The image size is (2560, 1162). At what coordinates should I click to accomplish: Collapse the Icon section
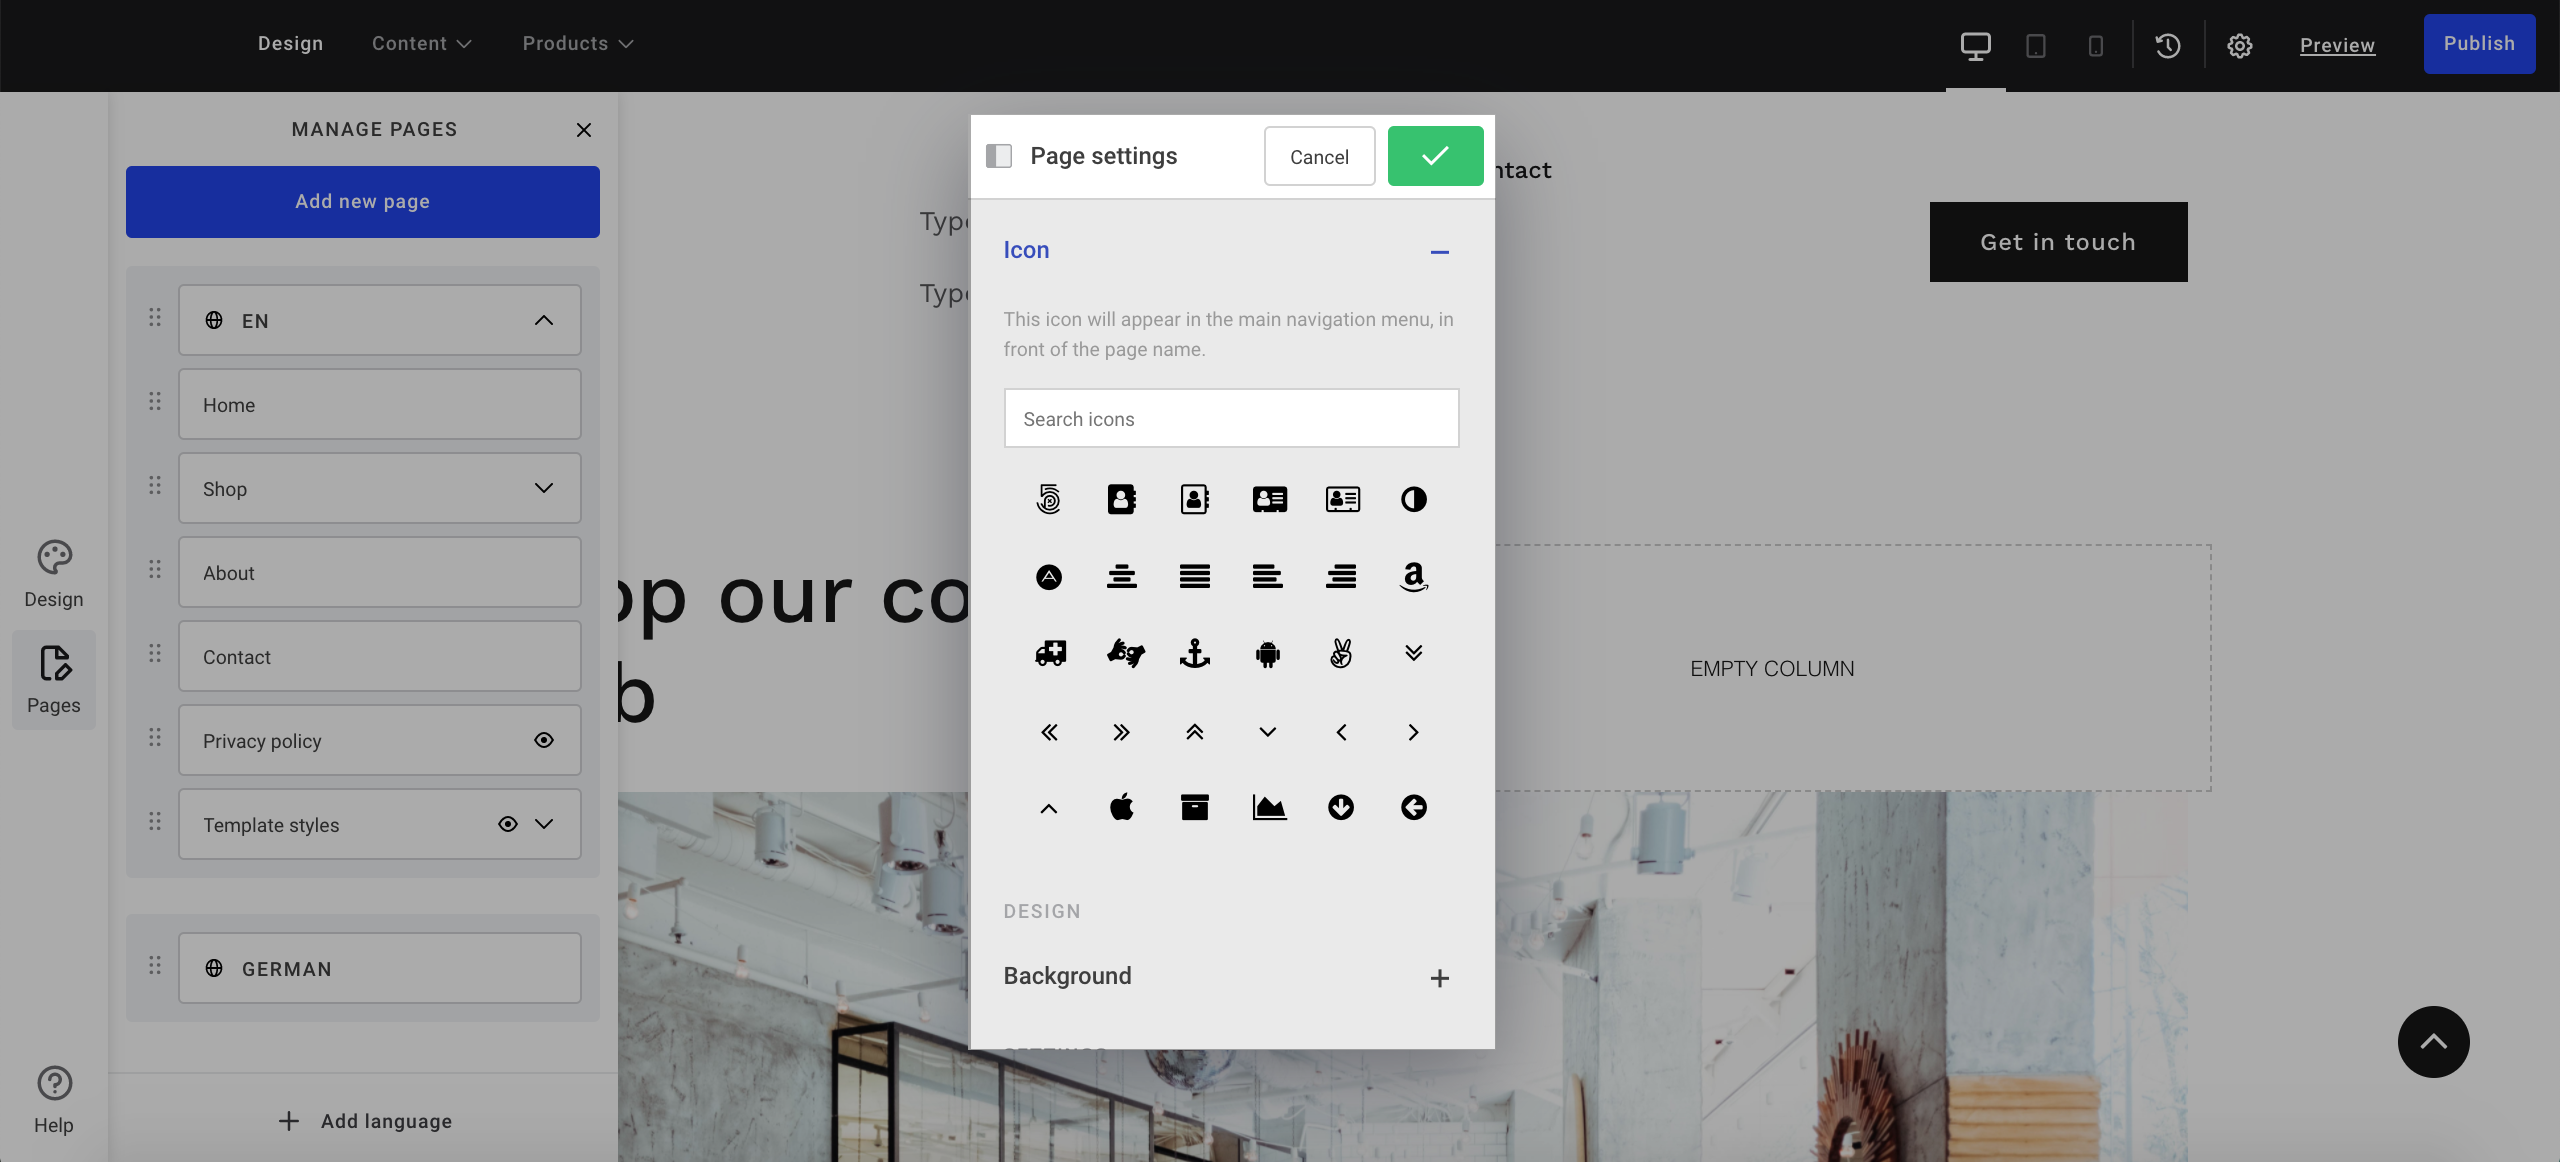click(x=1440, y=252)
